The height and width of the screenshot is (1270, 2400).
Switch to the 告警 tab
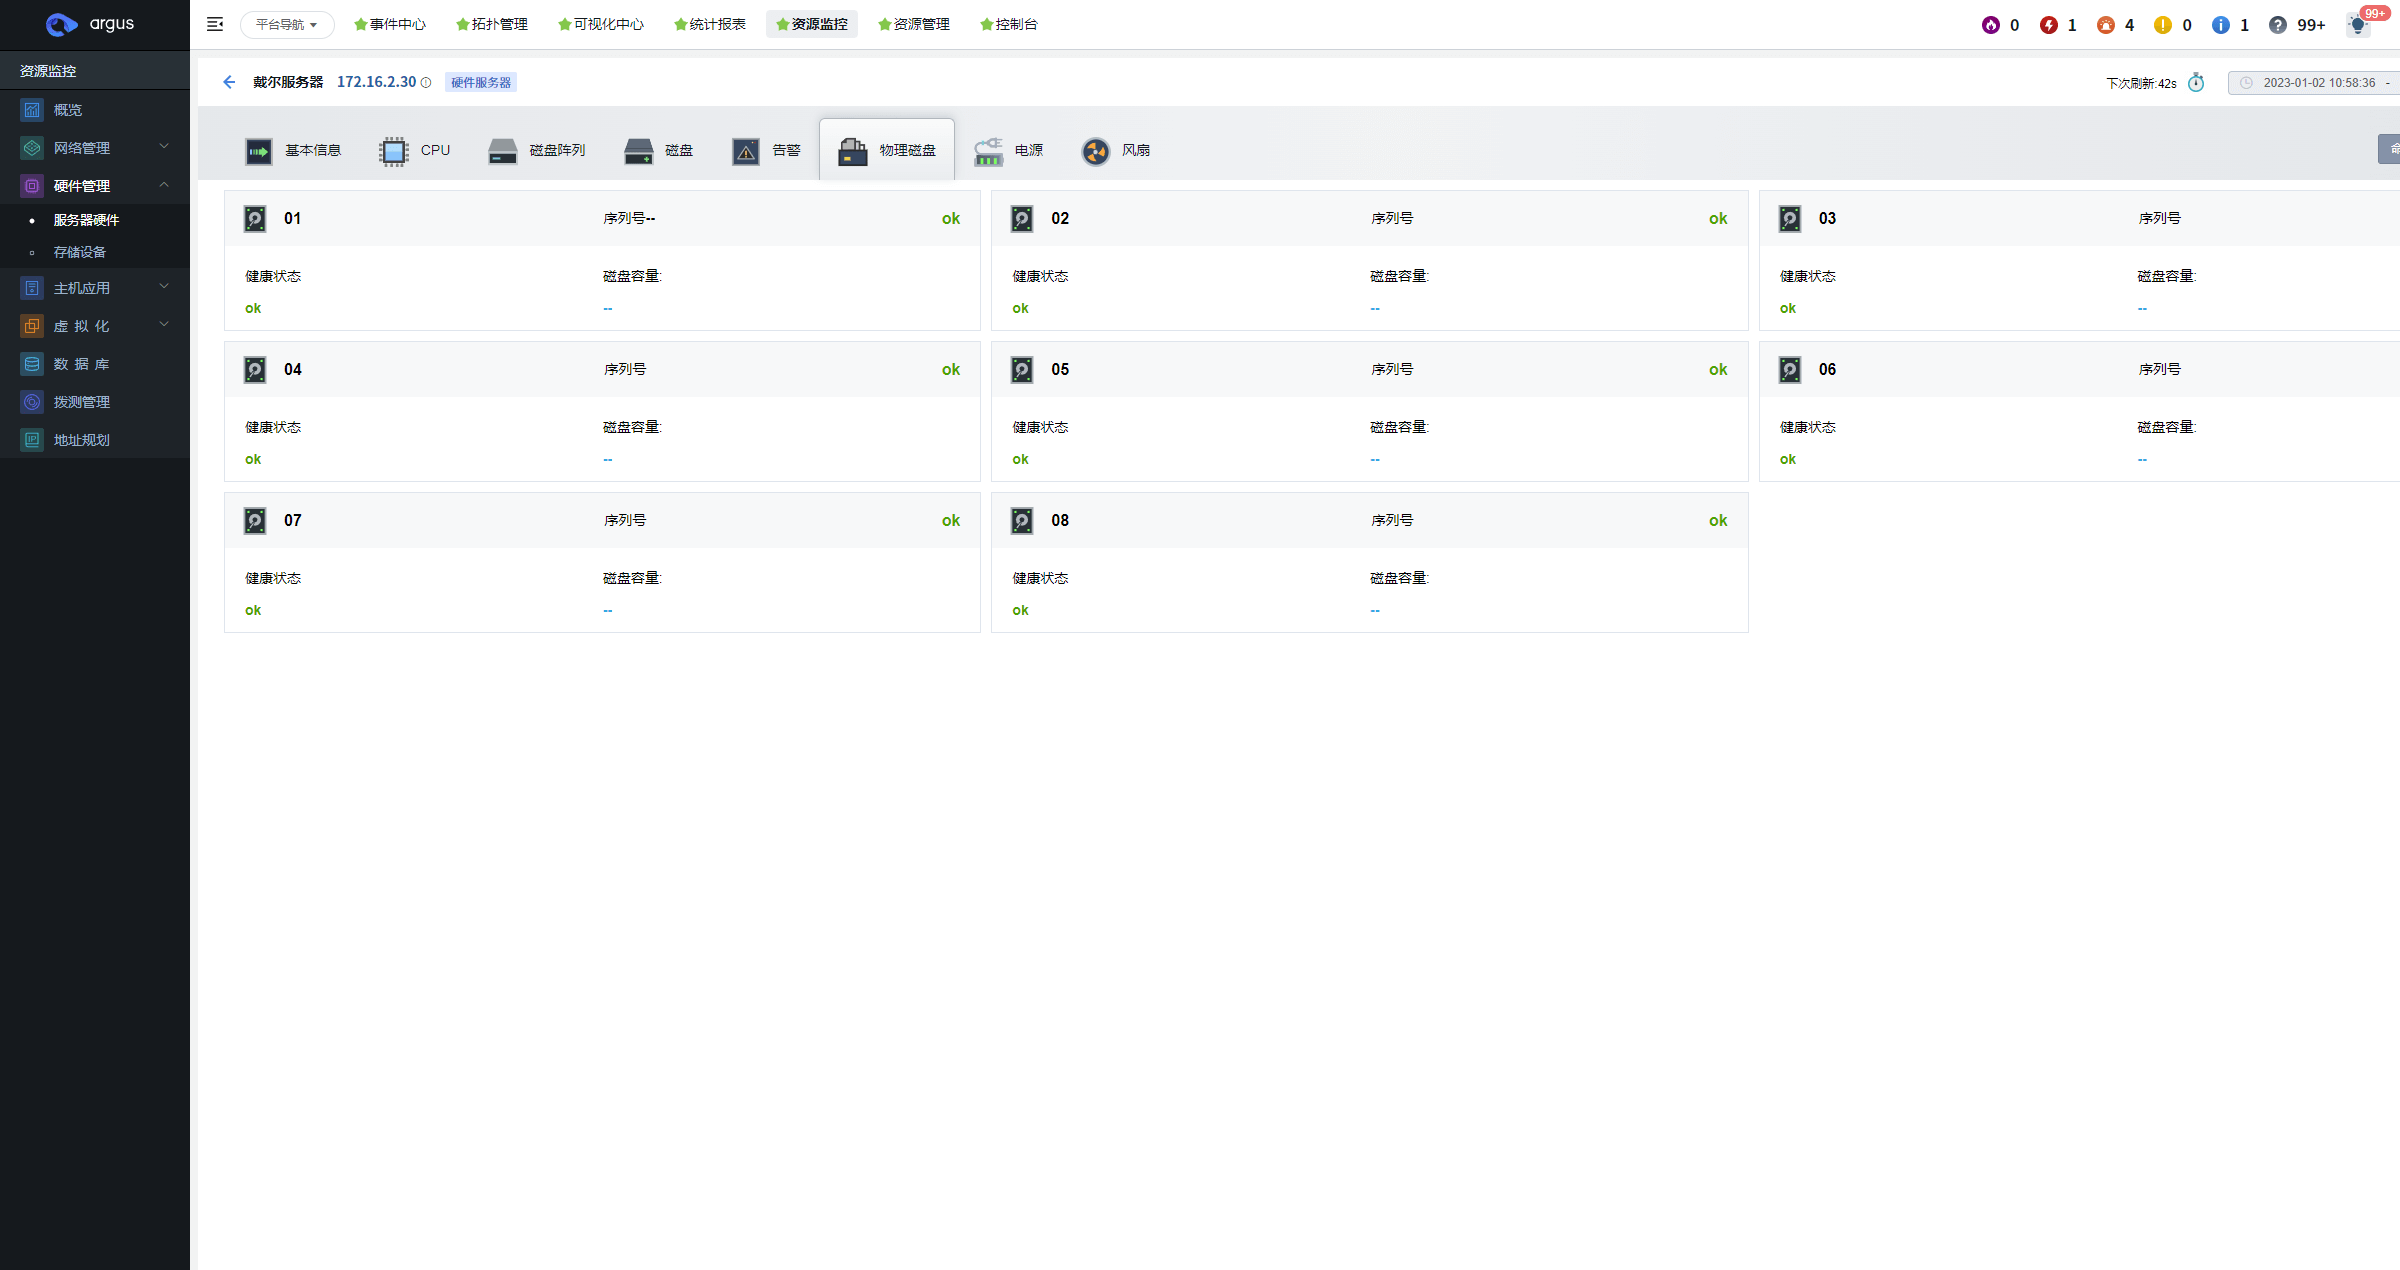[x=766, y=151]
